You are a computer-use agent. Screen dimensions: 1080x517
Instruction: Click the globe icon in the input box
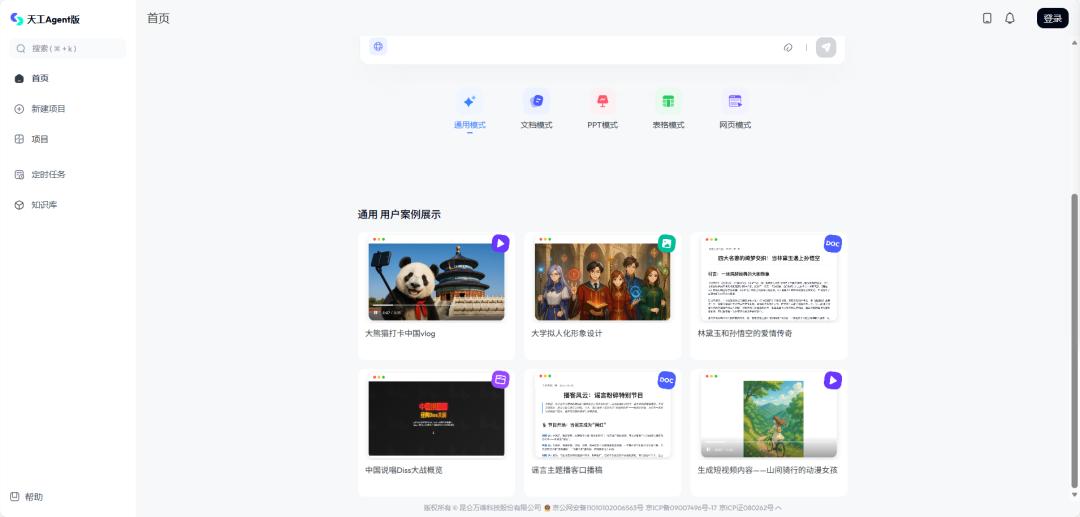377,47
